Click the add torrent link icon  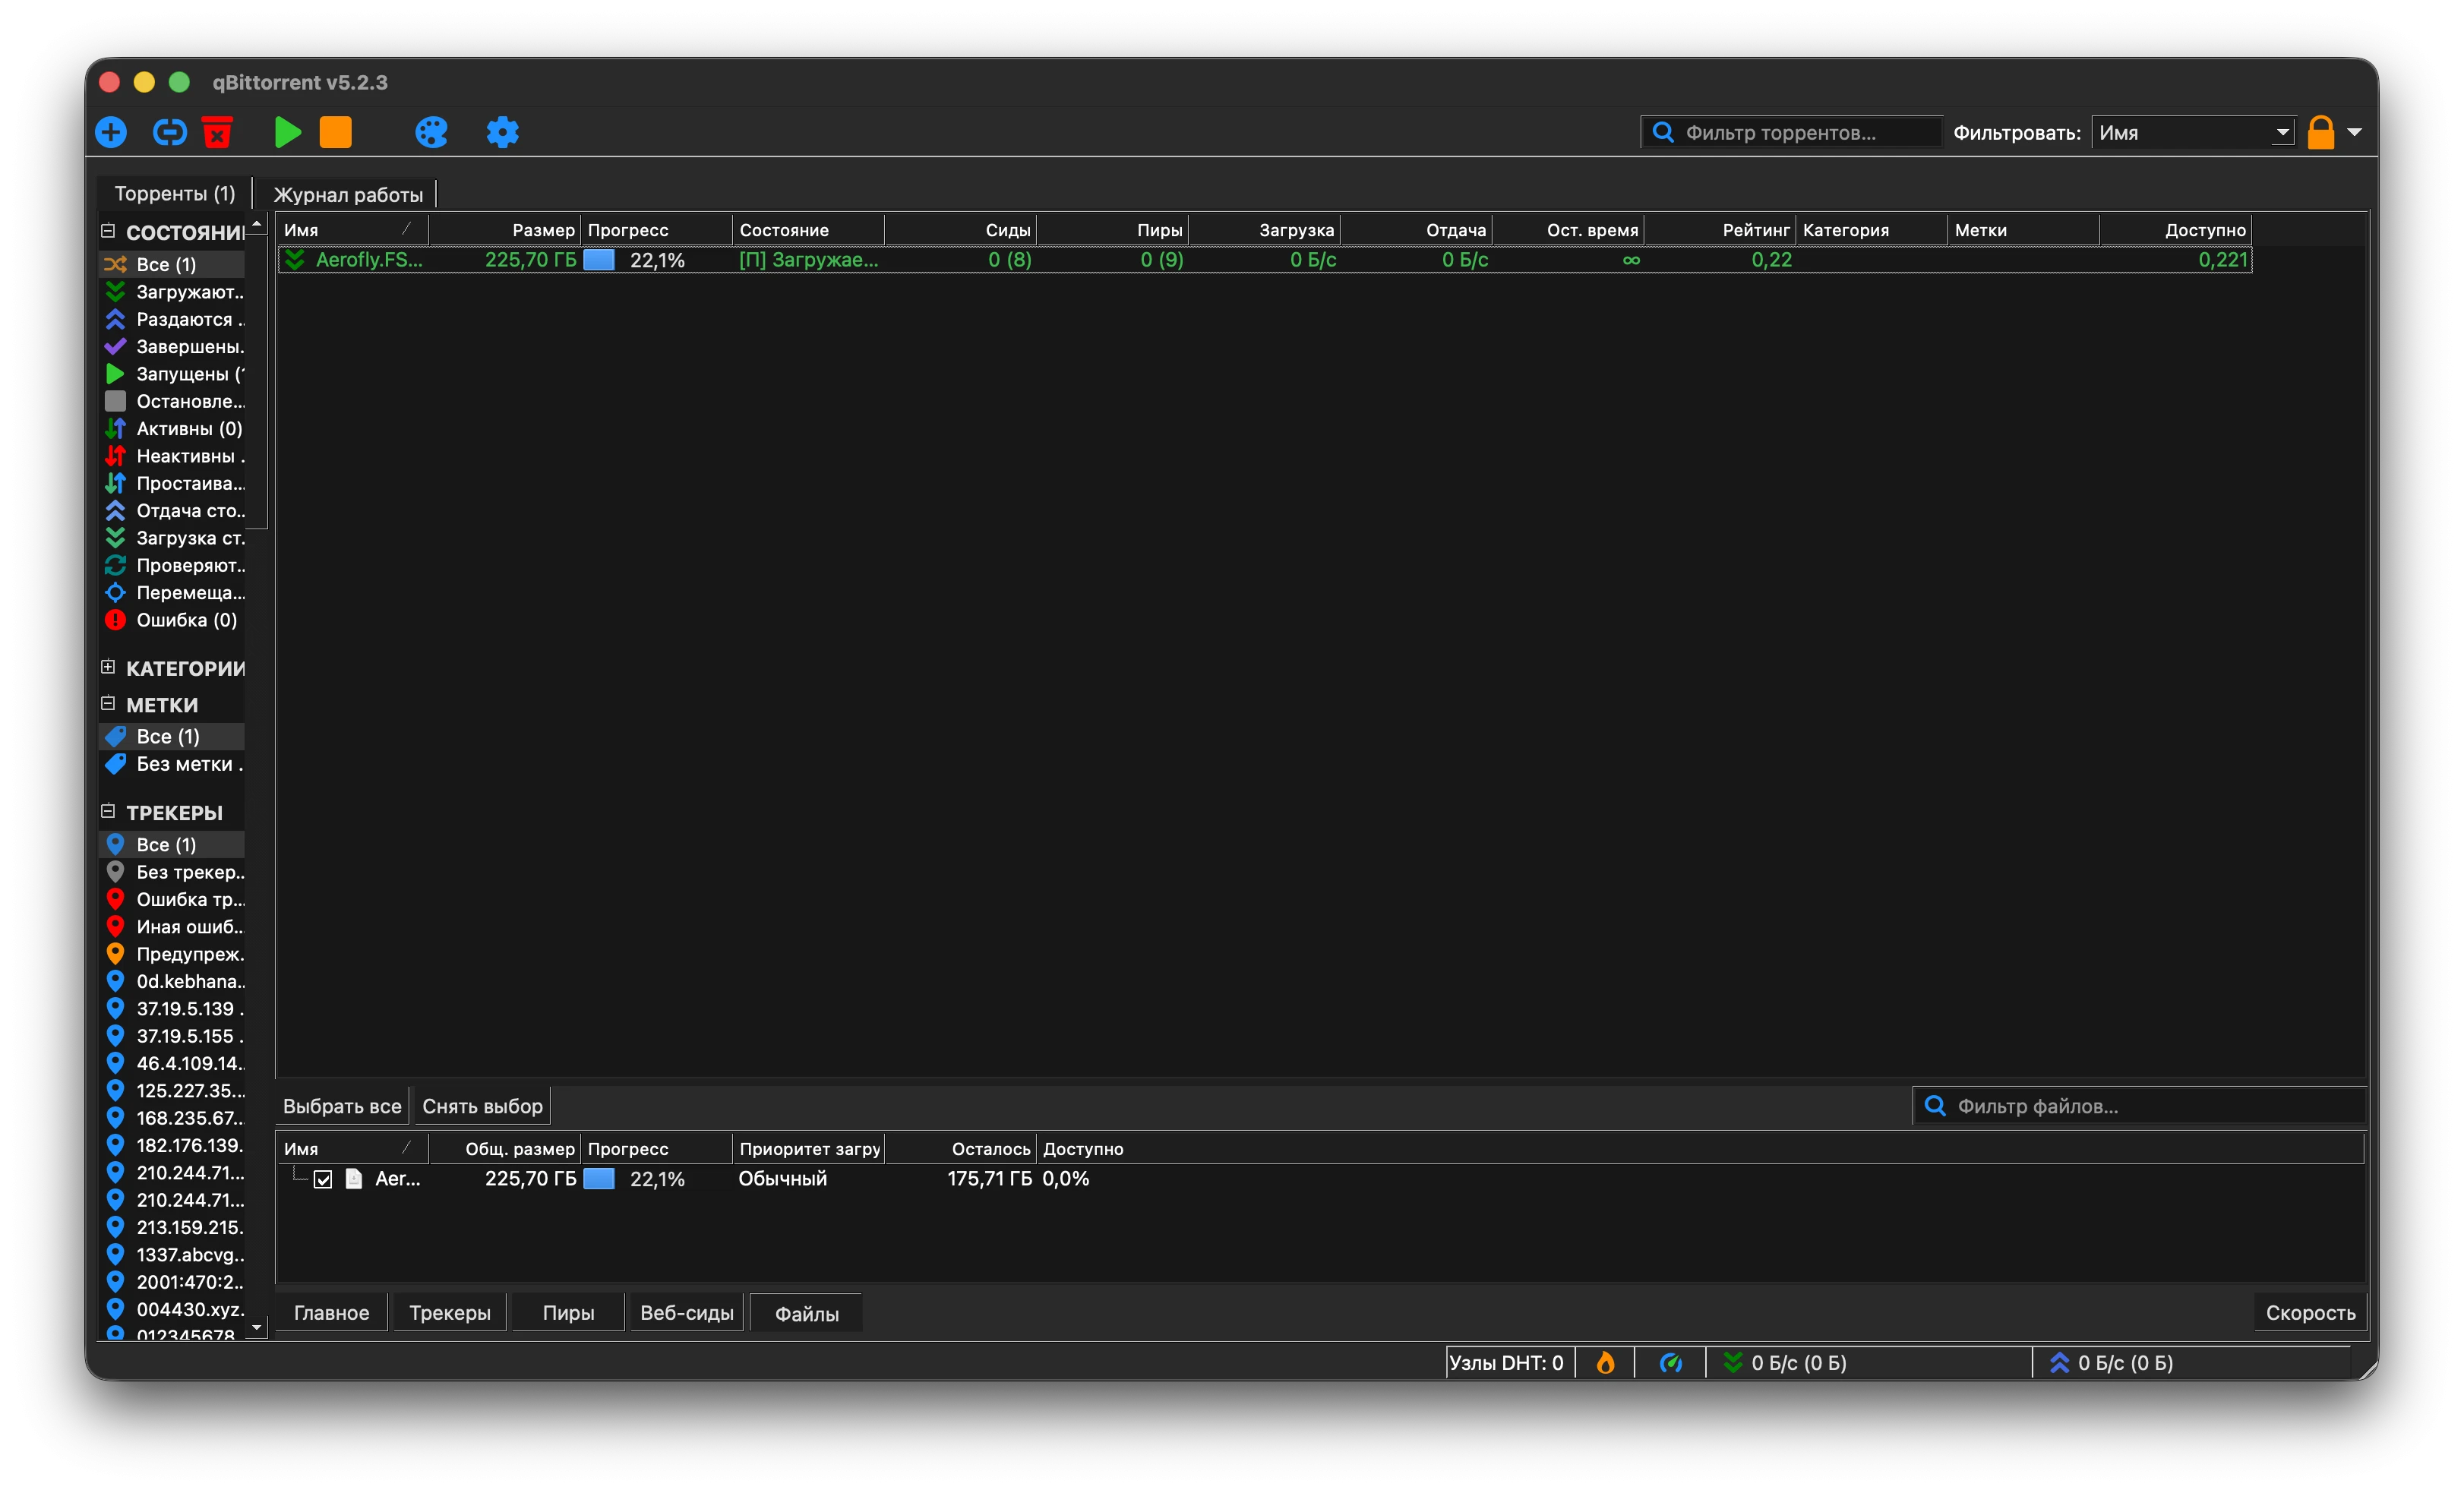pyautogui.click(x=169, y=132)
